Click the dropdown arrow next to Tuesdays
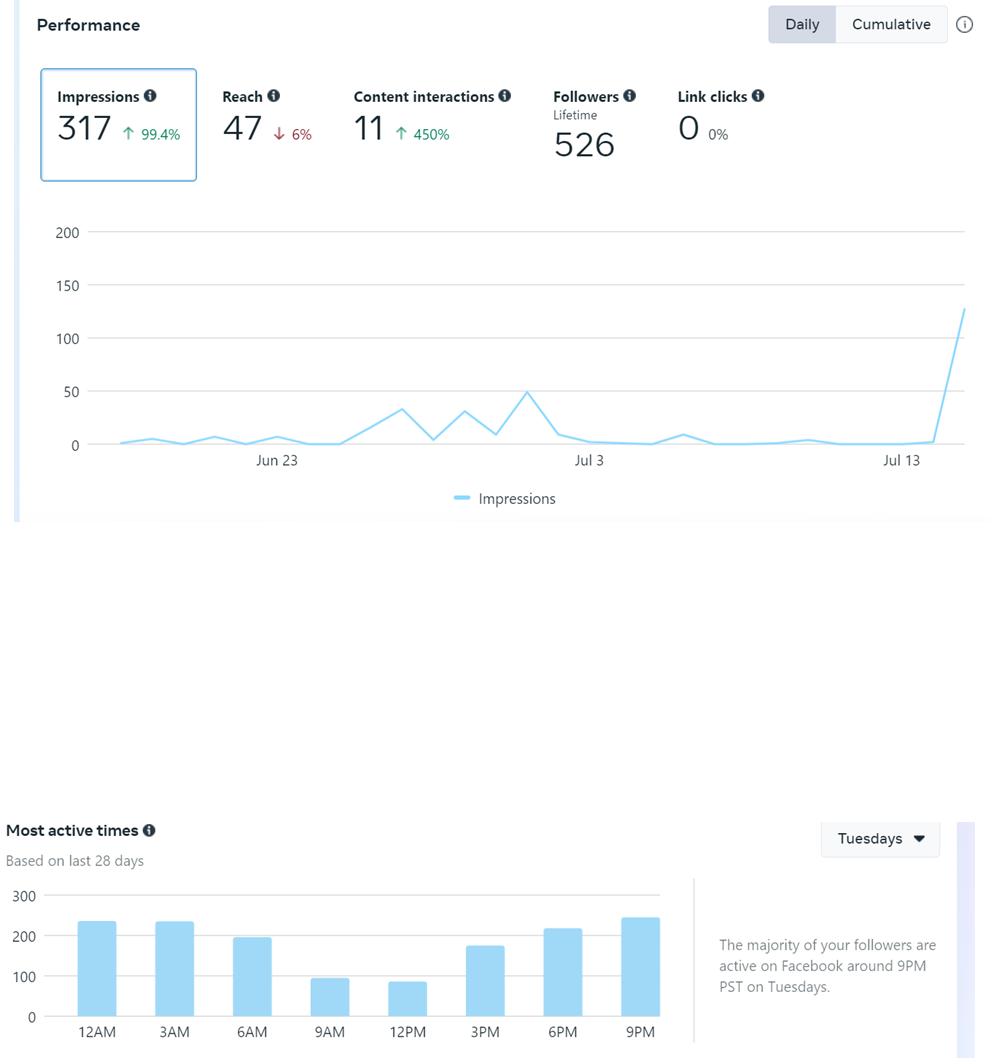 coord(919,839)
